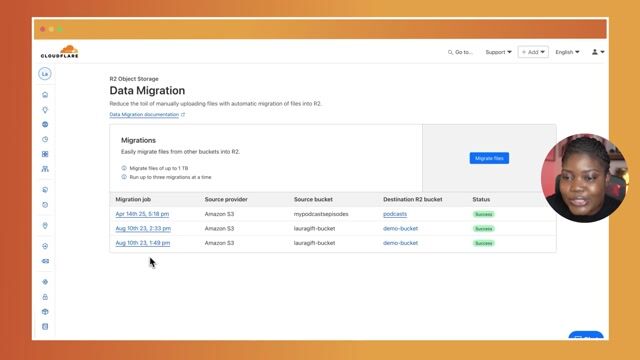
Task: Click the "Go to..." search field
Action: click(x=460, y=52)
